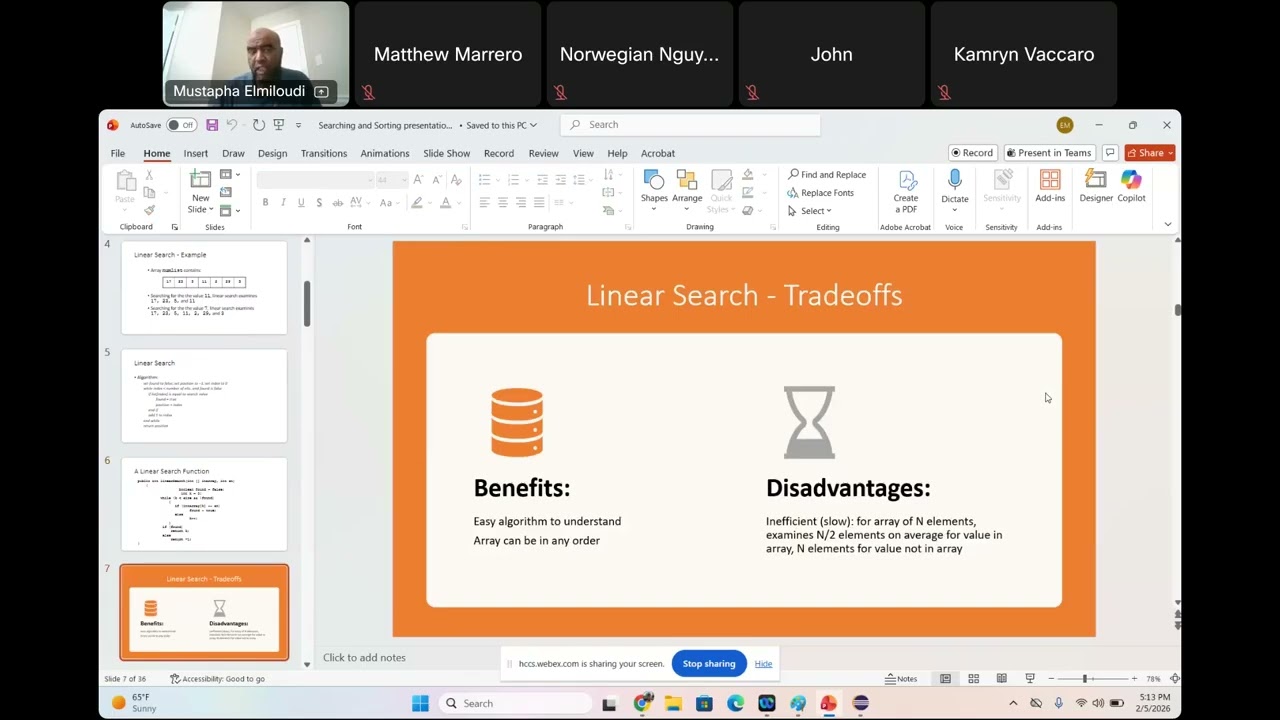This screenshot has width=1280, height=720.
Task: Toggle Italic formatting
Action: point(283,202)
